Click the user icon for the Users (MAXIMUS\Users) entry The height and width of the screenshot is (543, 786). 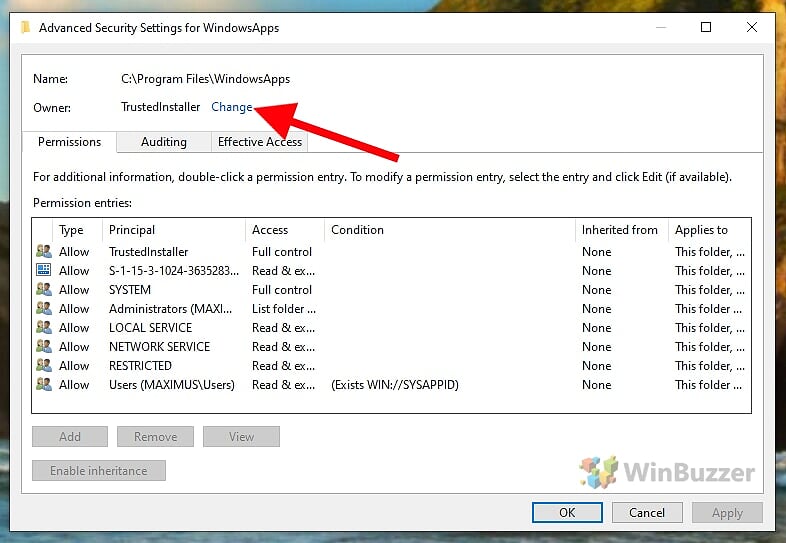pyautogui.click(x=44, y=385)
